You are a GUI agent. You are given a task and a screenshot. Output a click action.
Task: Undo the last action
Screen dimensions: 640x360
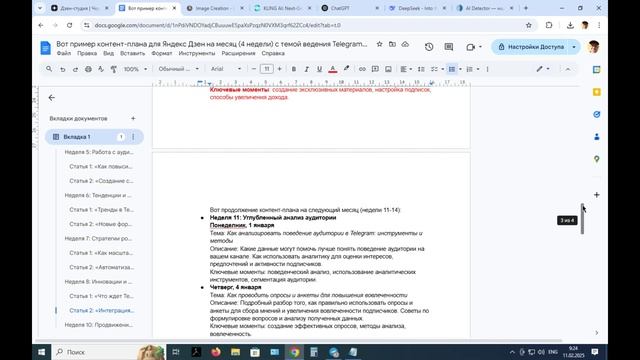[x=62, y=69]
